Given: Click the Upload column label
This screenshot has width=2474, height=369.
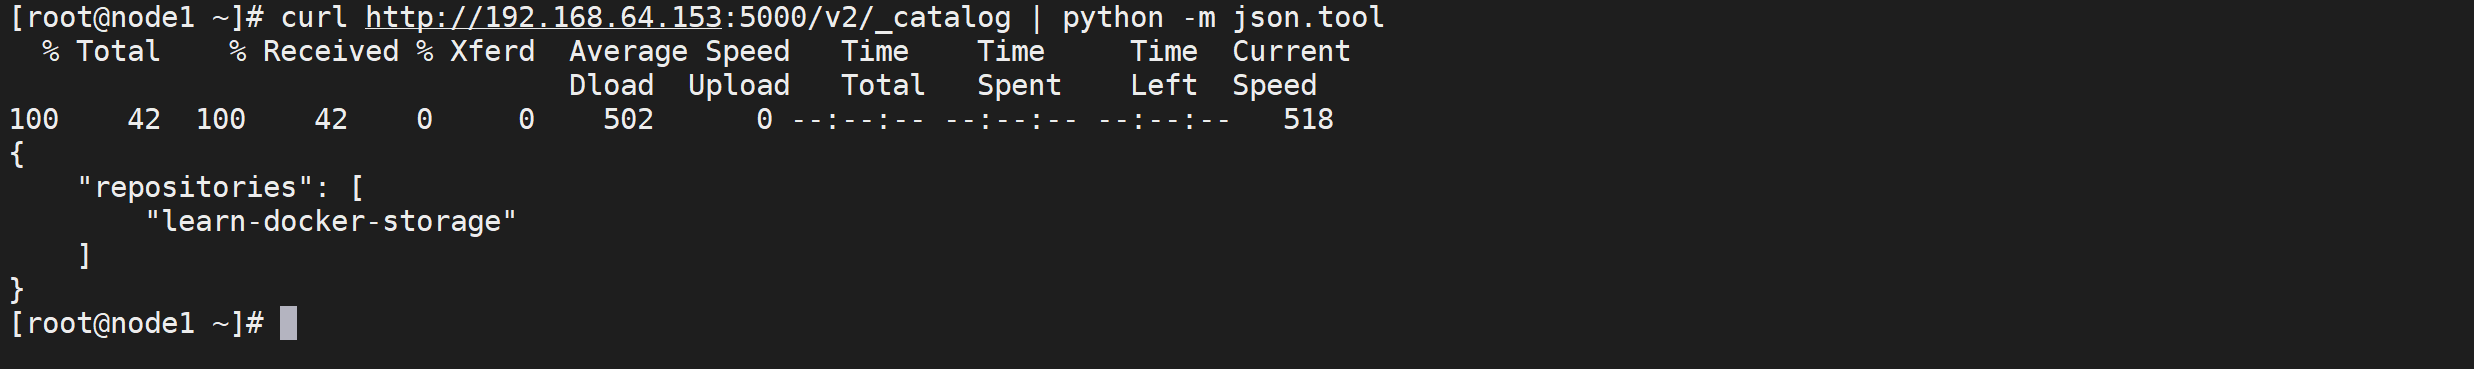Looking at the screenshot, I should [739, 85].
